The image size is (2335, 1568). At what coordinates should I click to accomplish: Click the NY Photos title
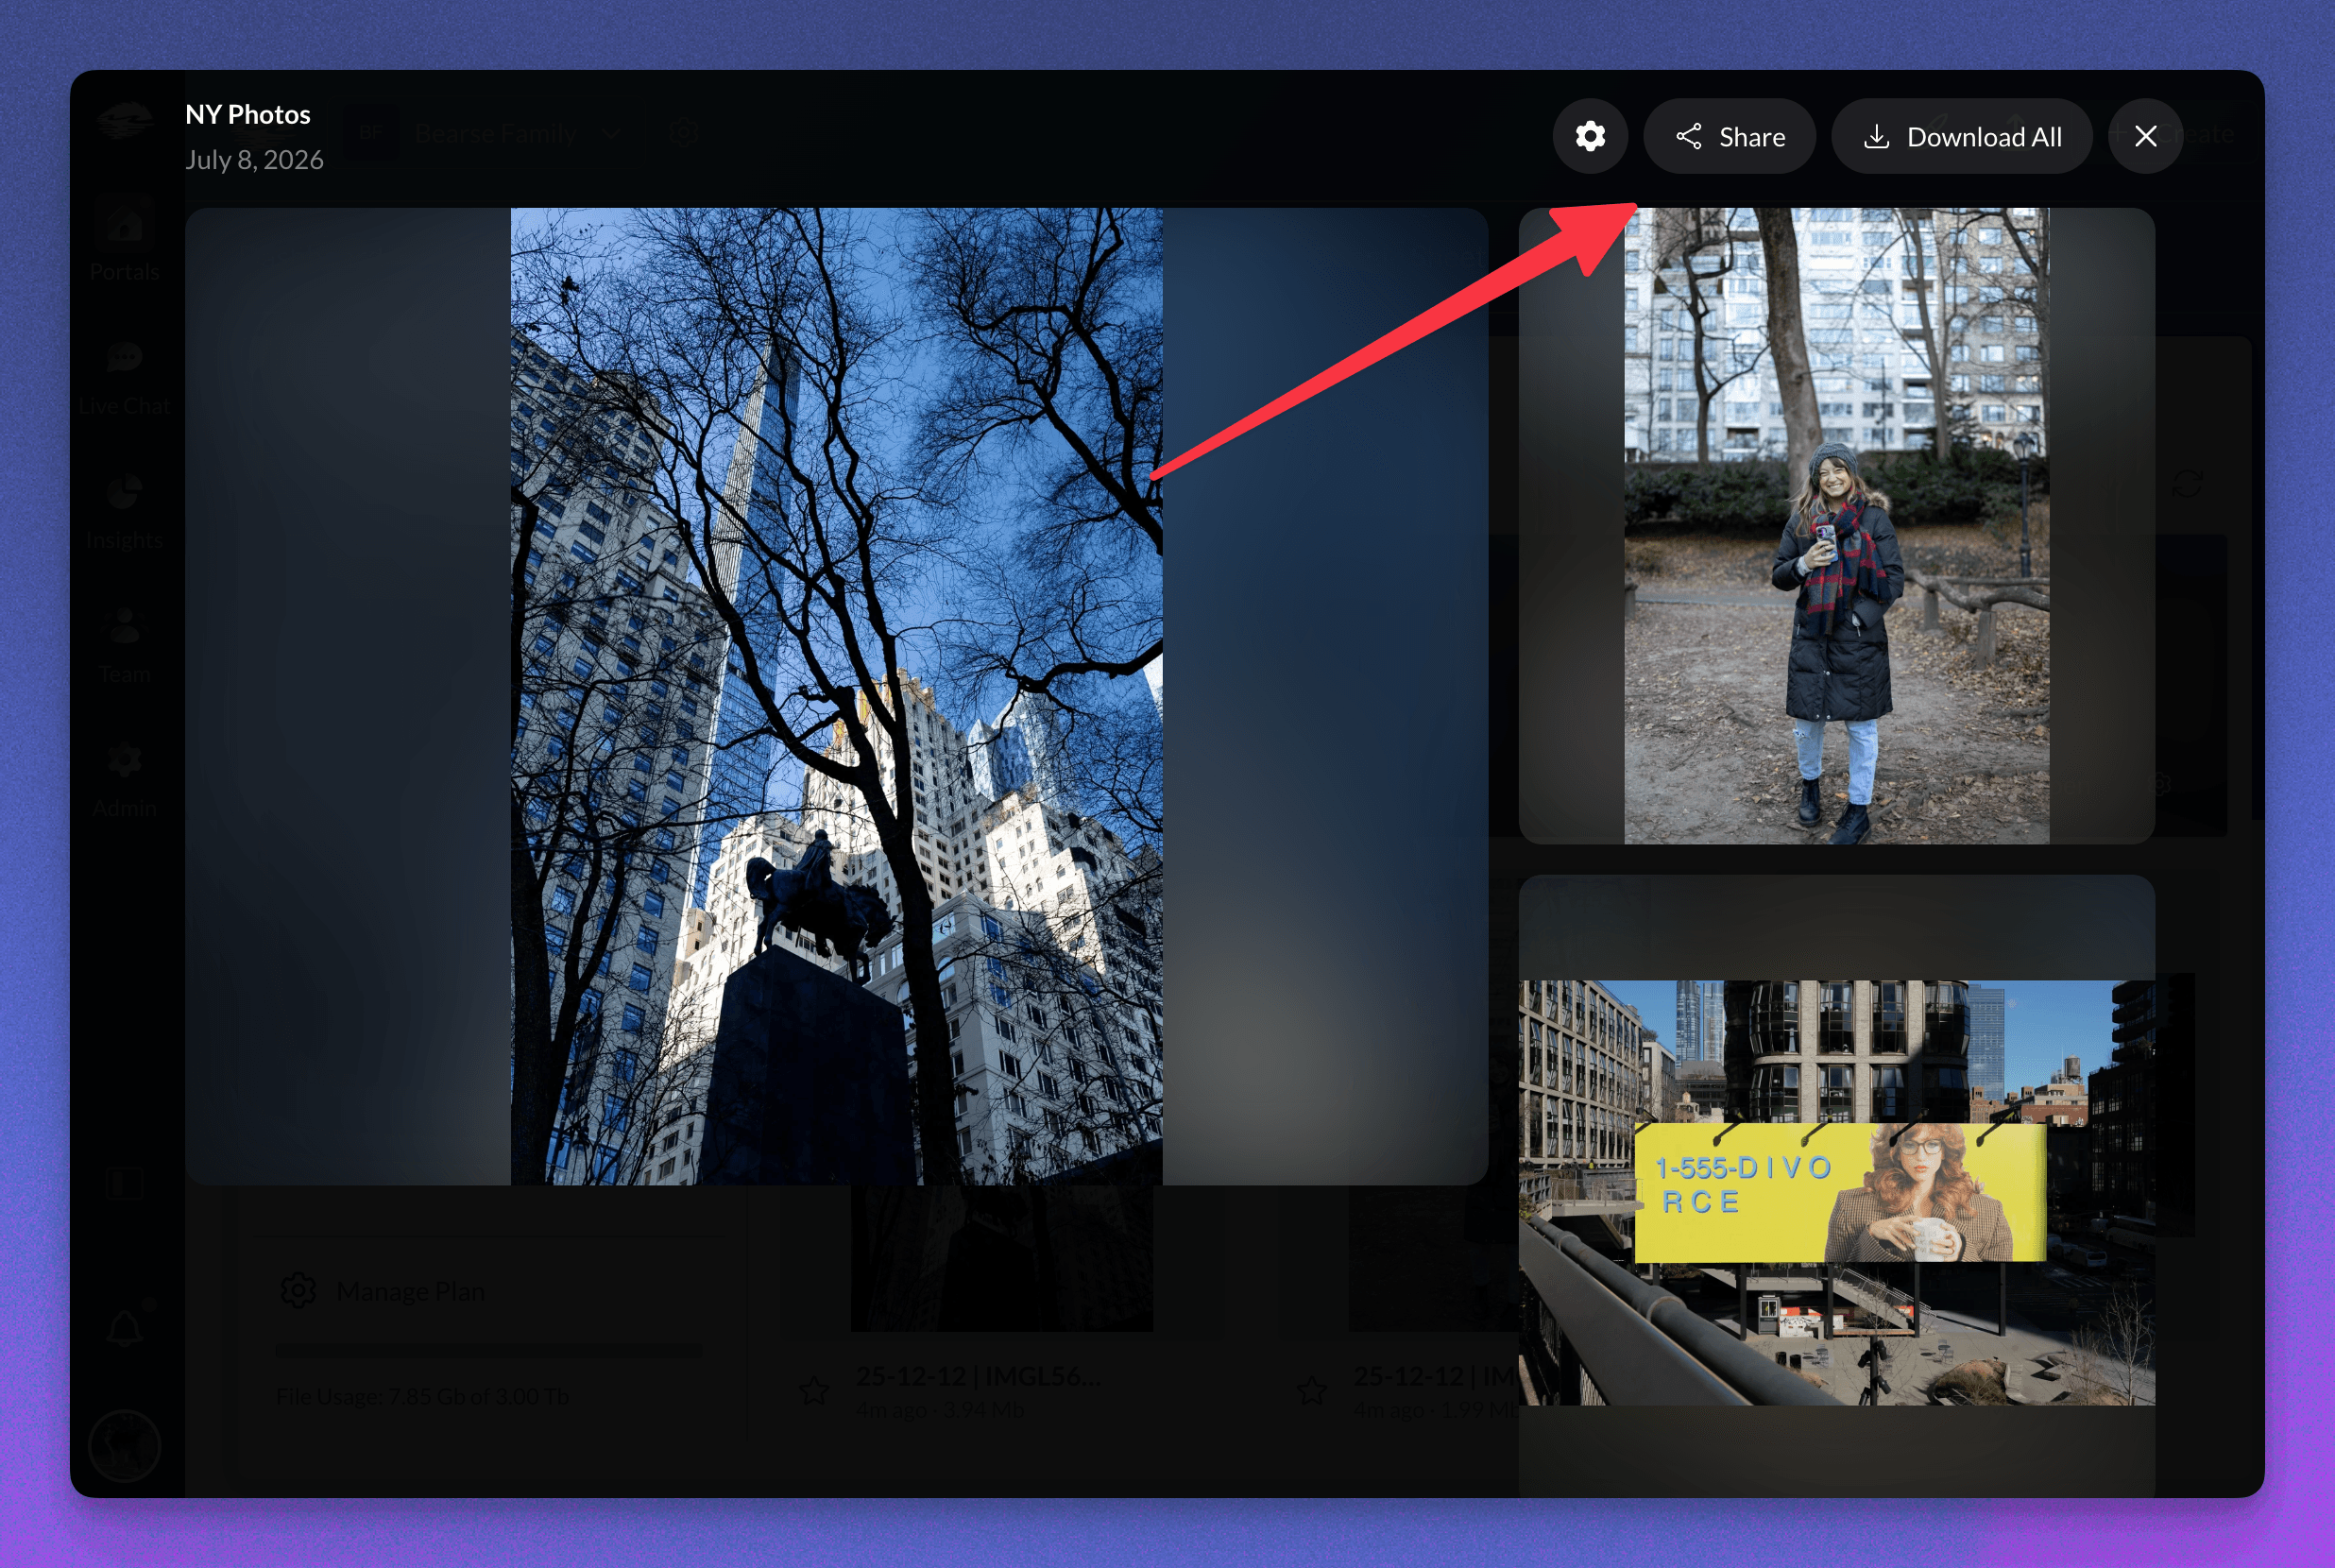tap(248, 114)
